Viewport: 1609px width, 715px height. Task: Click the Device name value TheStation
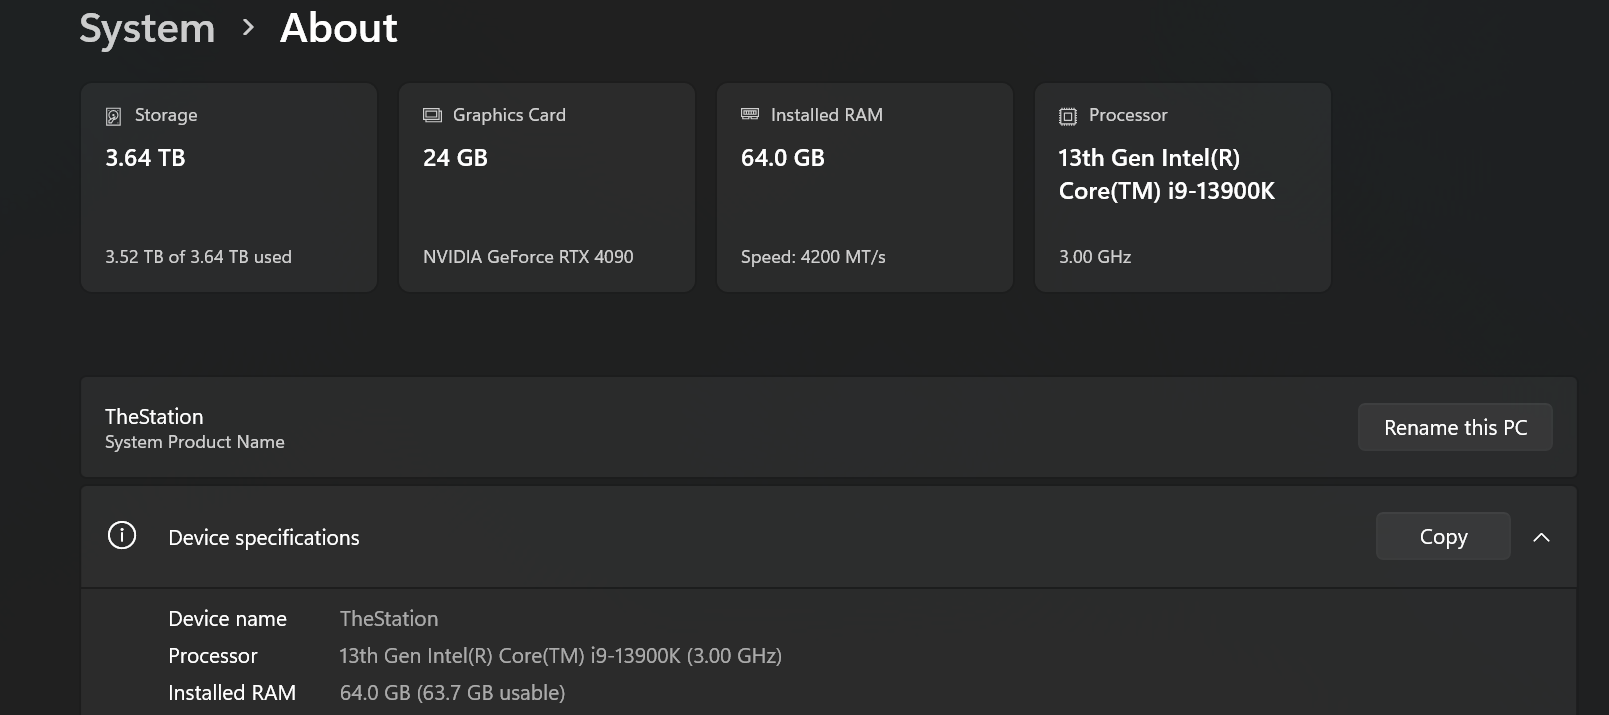tap(389, 619)
